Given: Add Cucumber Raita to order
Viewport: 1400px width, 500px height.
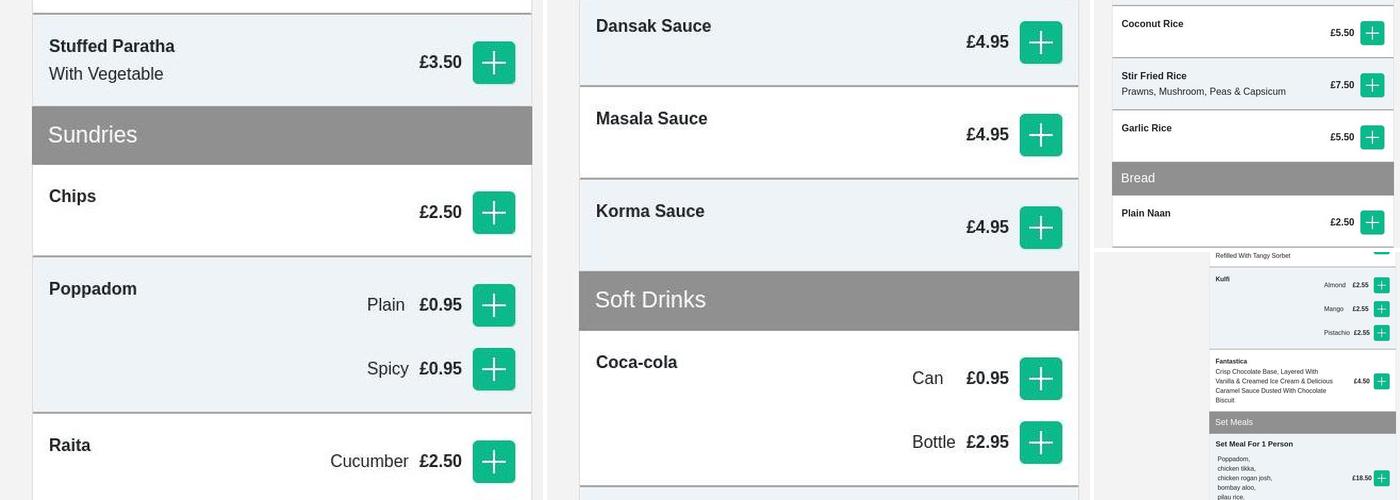Looking at the screenshot, I should click(493, 461).
